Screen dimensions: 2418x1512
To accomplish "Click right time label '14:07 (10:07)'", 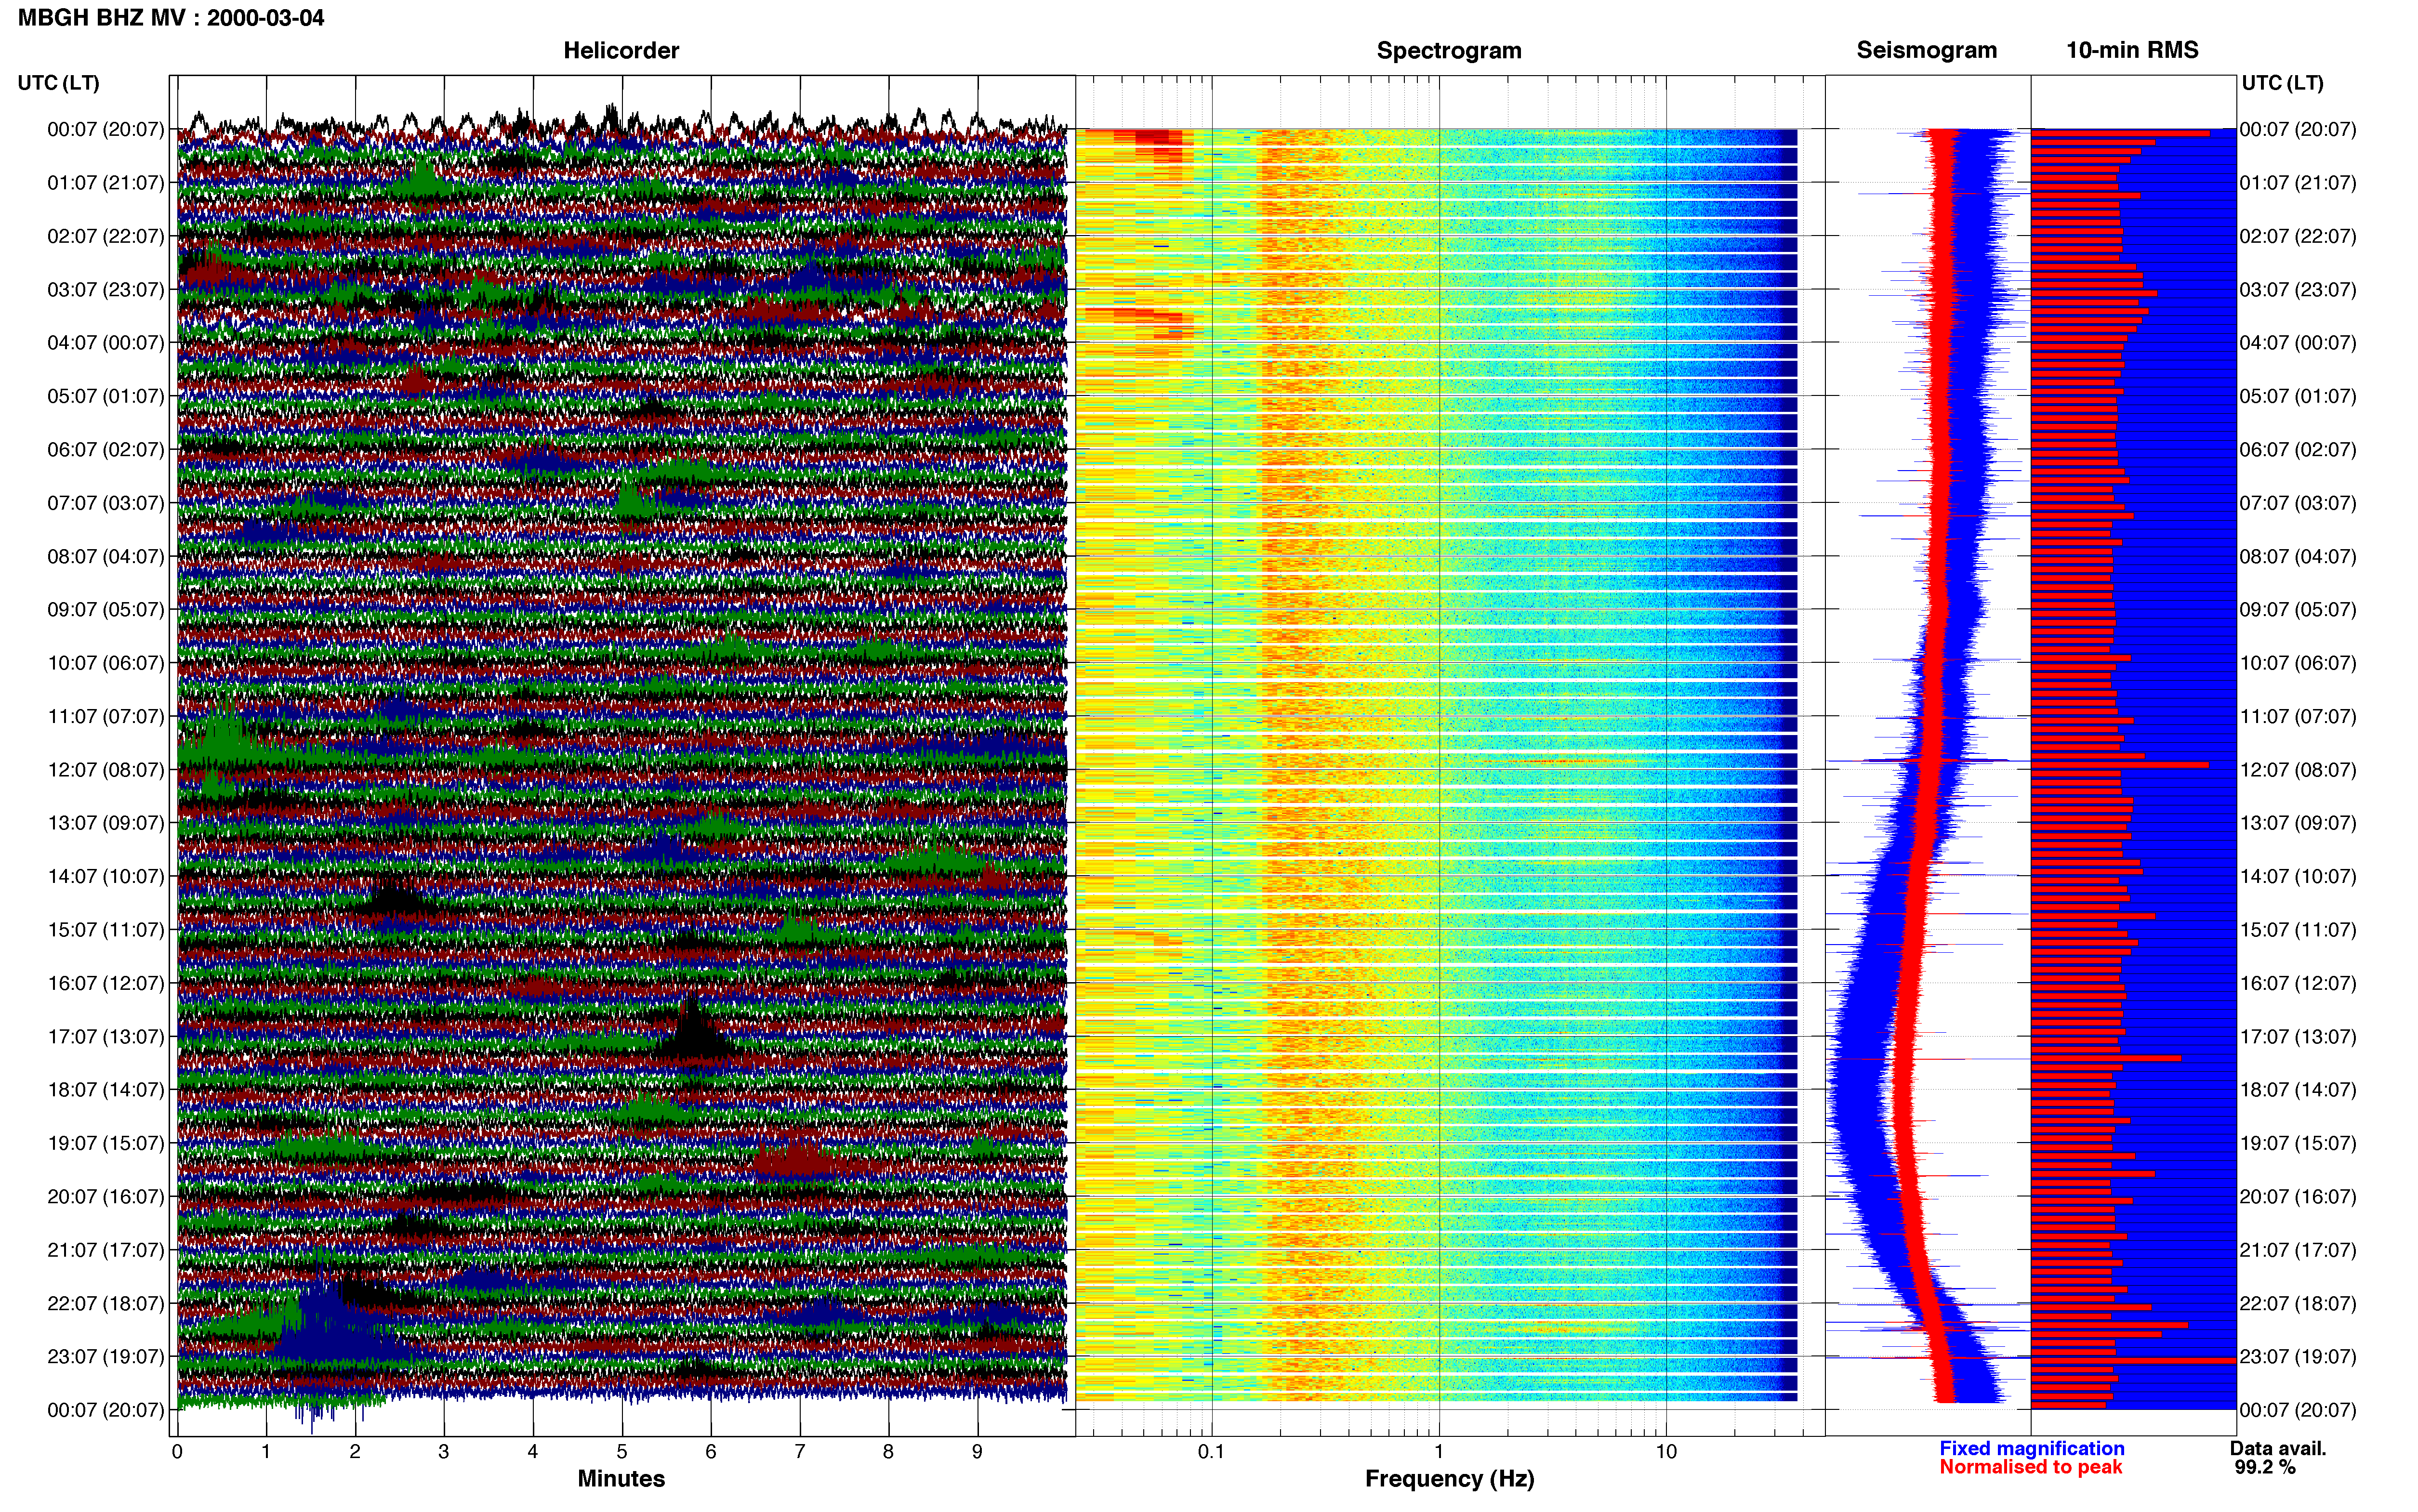I will point(2298,877).
